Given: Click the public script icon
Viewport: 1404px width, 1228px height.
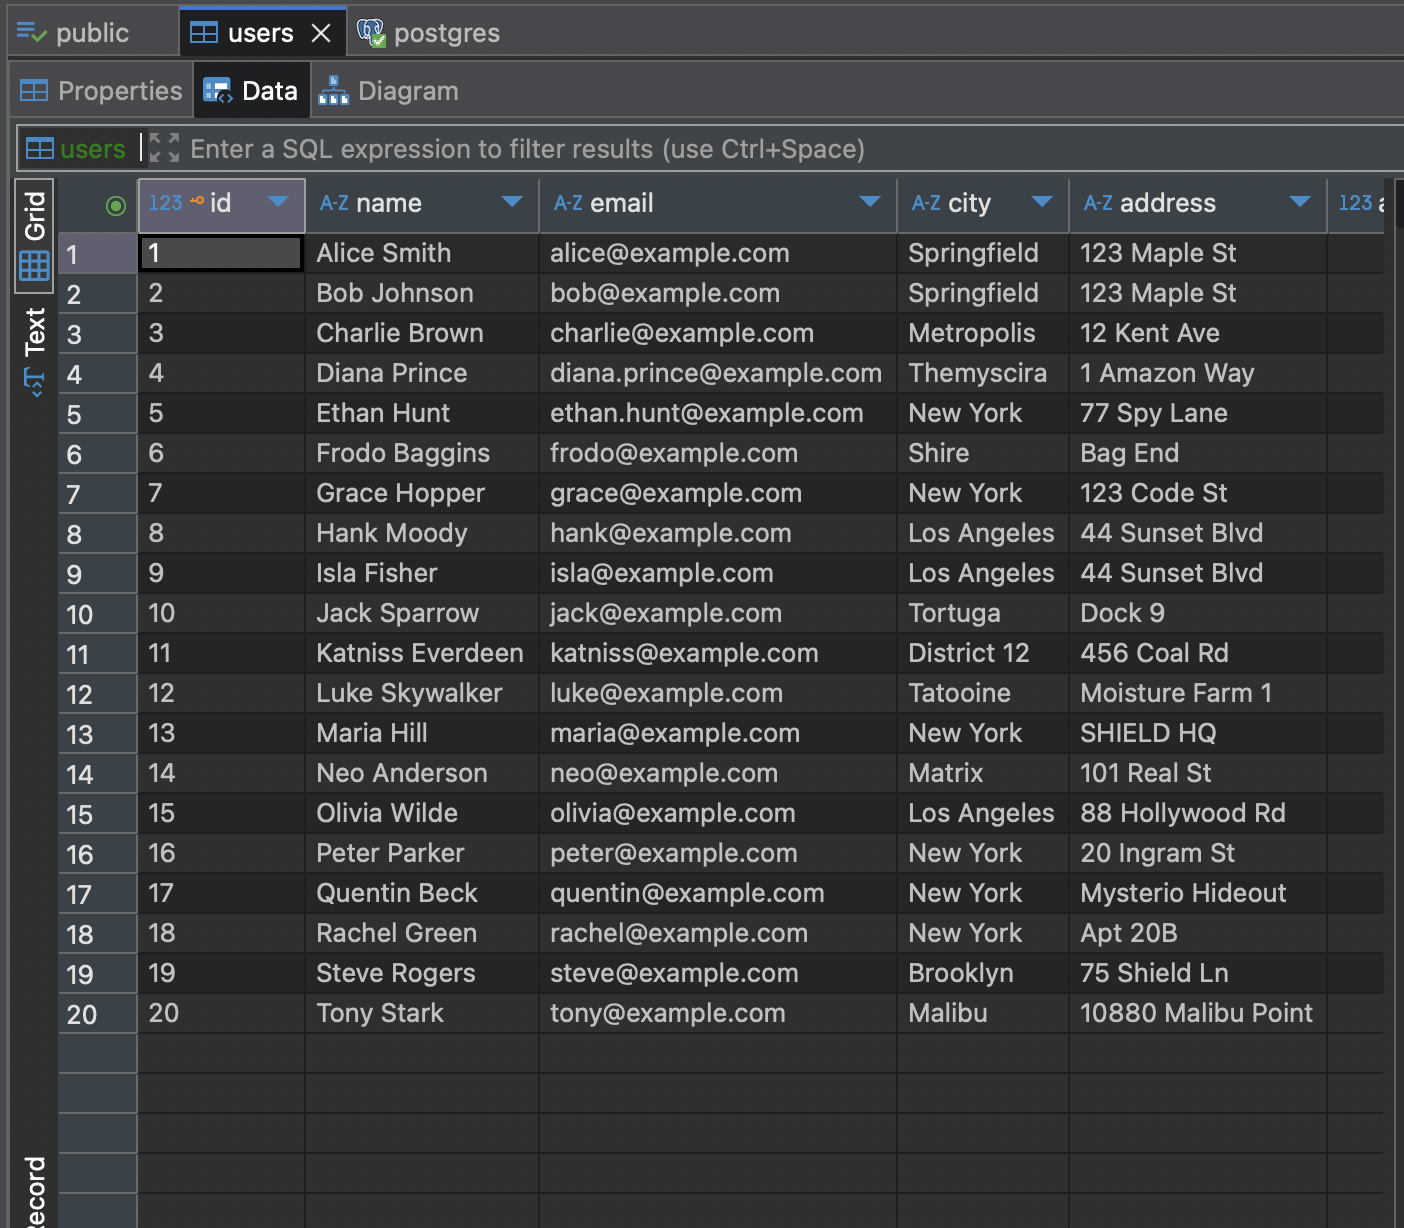Looking at the screenshot, I should 32,33.
